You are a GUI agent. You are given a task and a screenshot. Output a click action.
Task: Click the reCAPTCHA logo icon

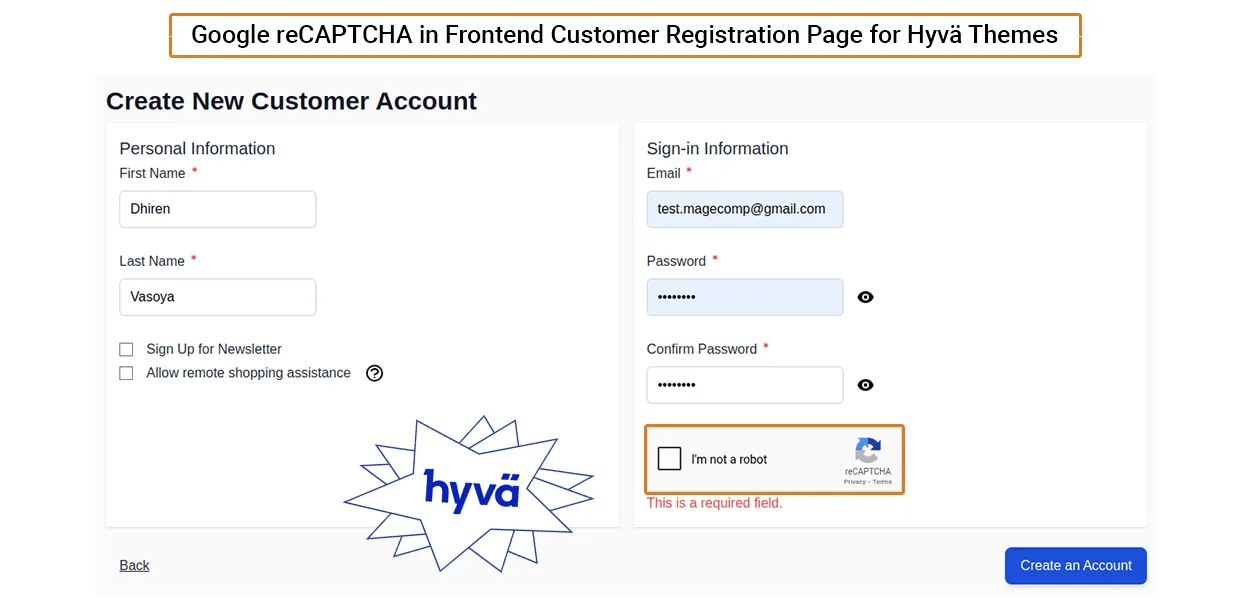click(x=867, y=451)
